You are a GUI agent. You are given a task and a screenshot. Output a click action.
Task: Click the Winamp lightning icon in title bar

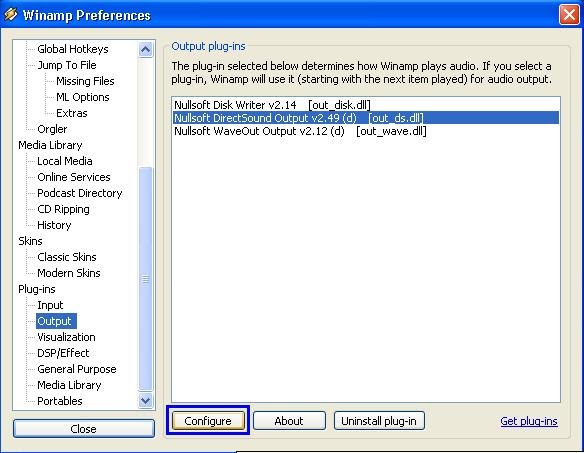pyautogui.click(x=11, y=14)
